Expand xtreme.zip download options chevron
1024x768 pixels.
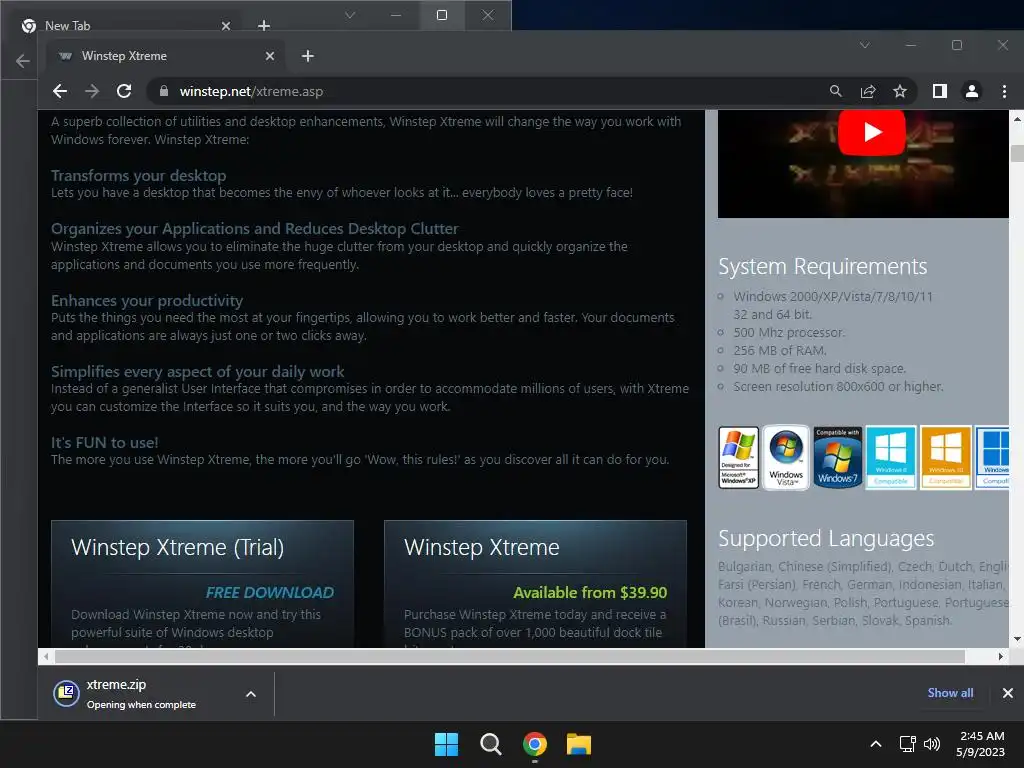pyautogui.click(x=251, y=694)
